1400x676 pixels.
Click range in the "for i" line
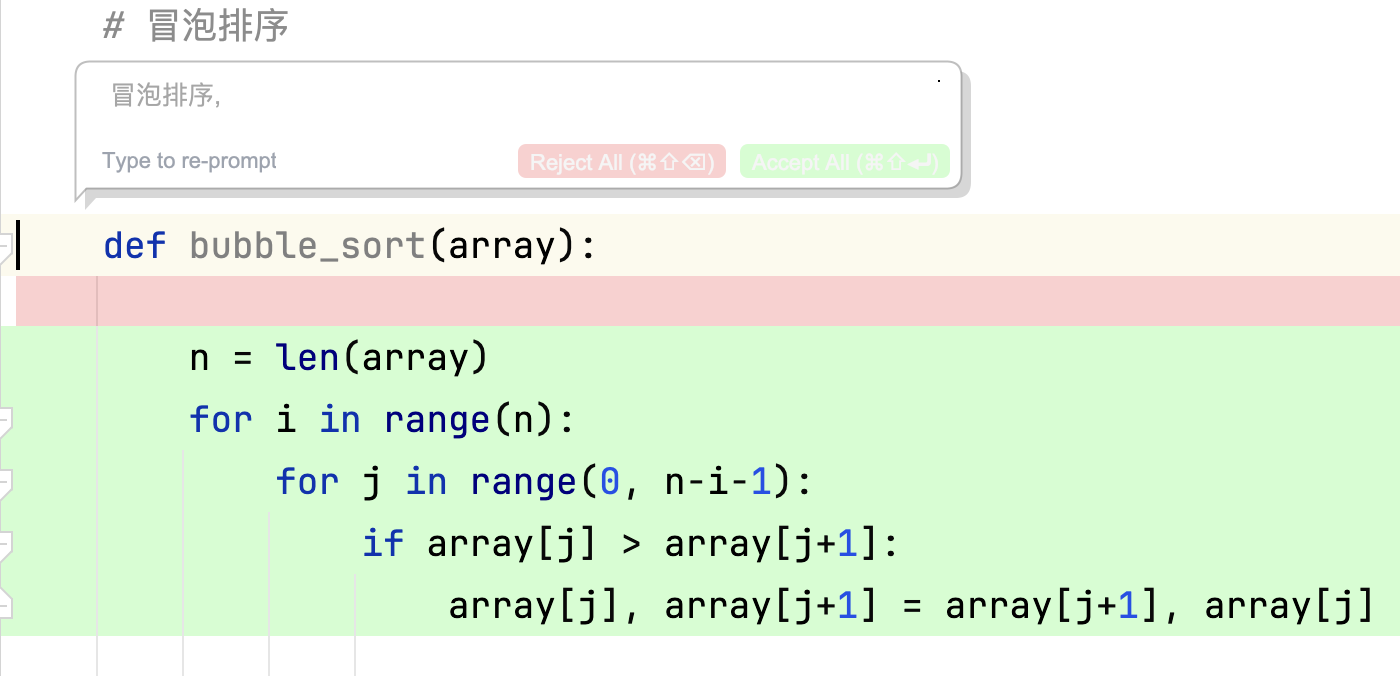(438, 420)
